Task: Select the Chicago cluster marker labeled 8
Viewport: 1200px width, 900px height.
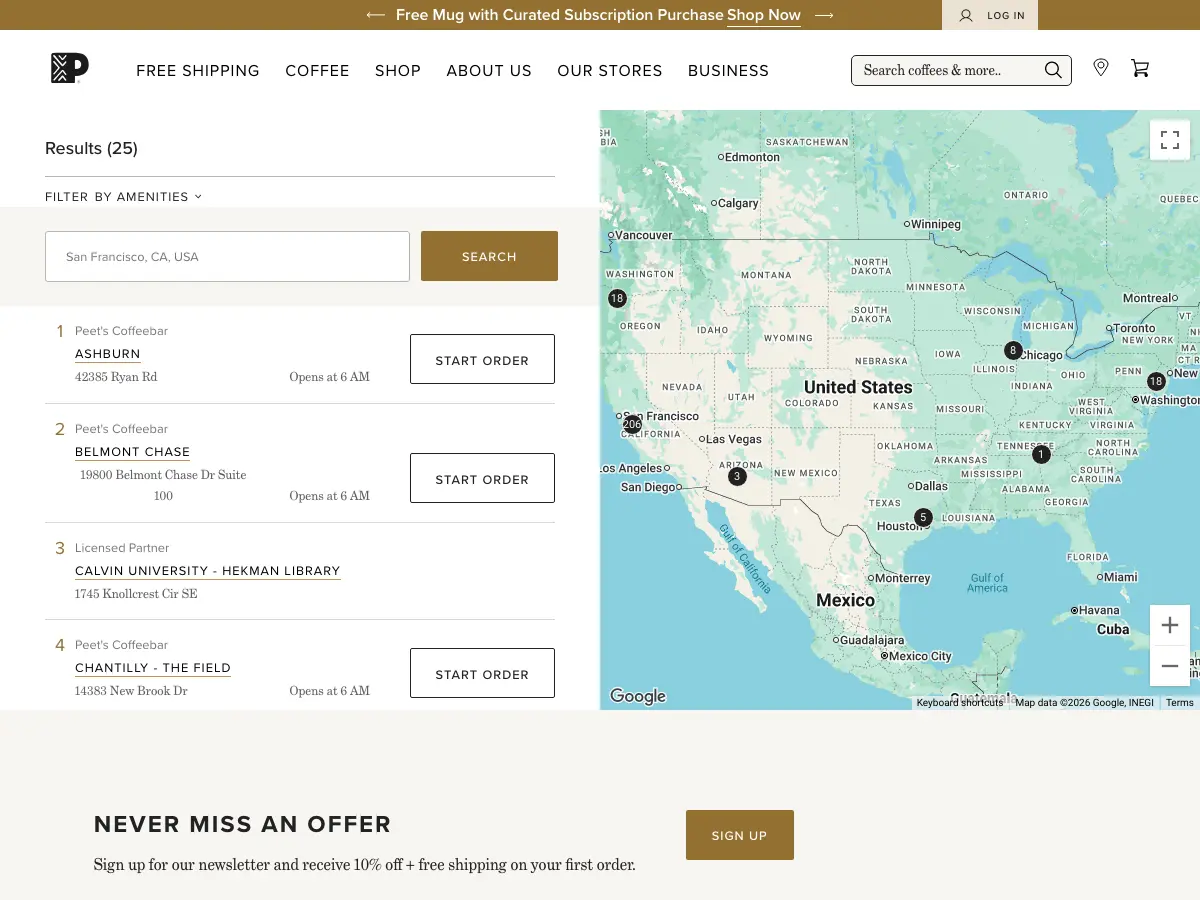Action: pos(1013,350)
